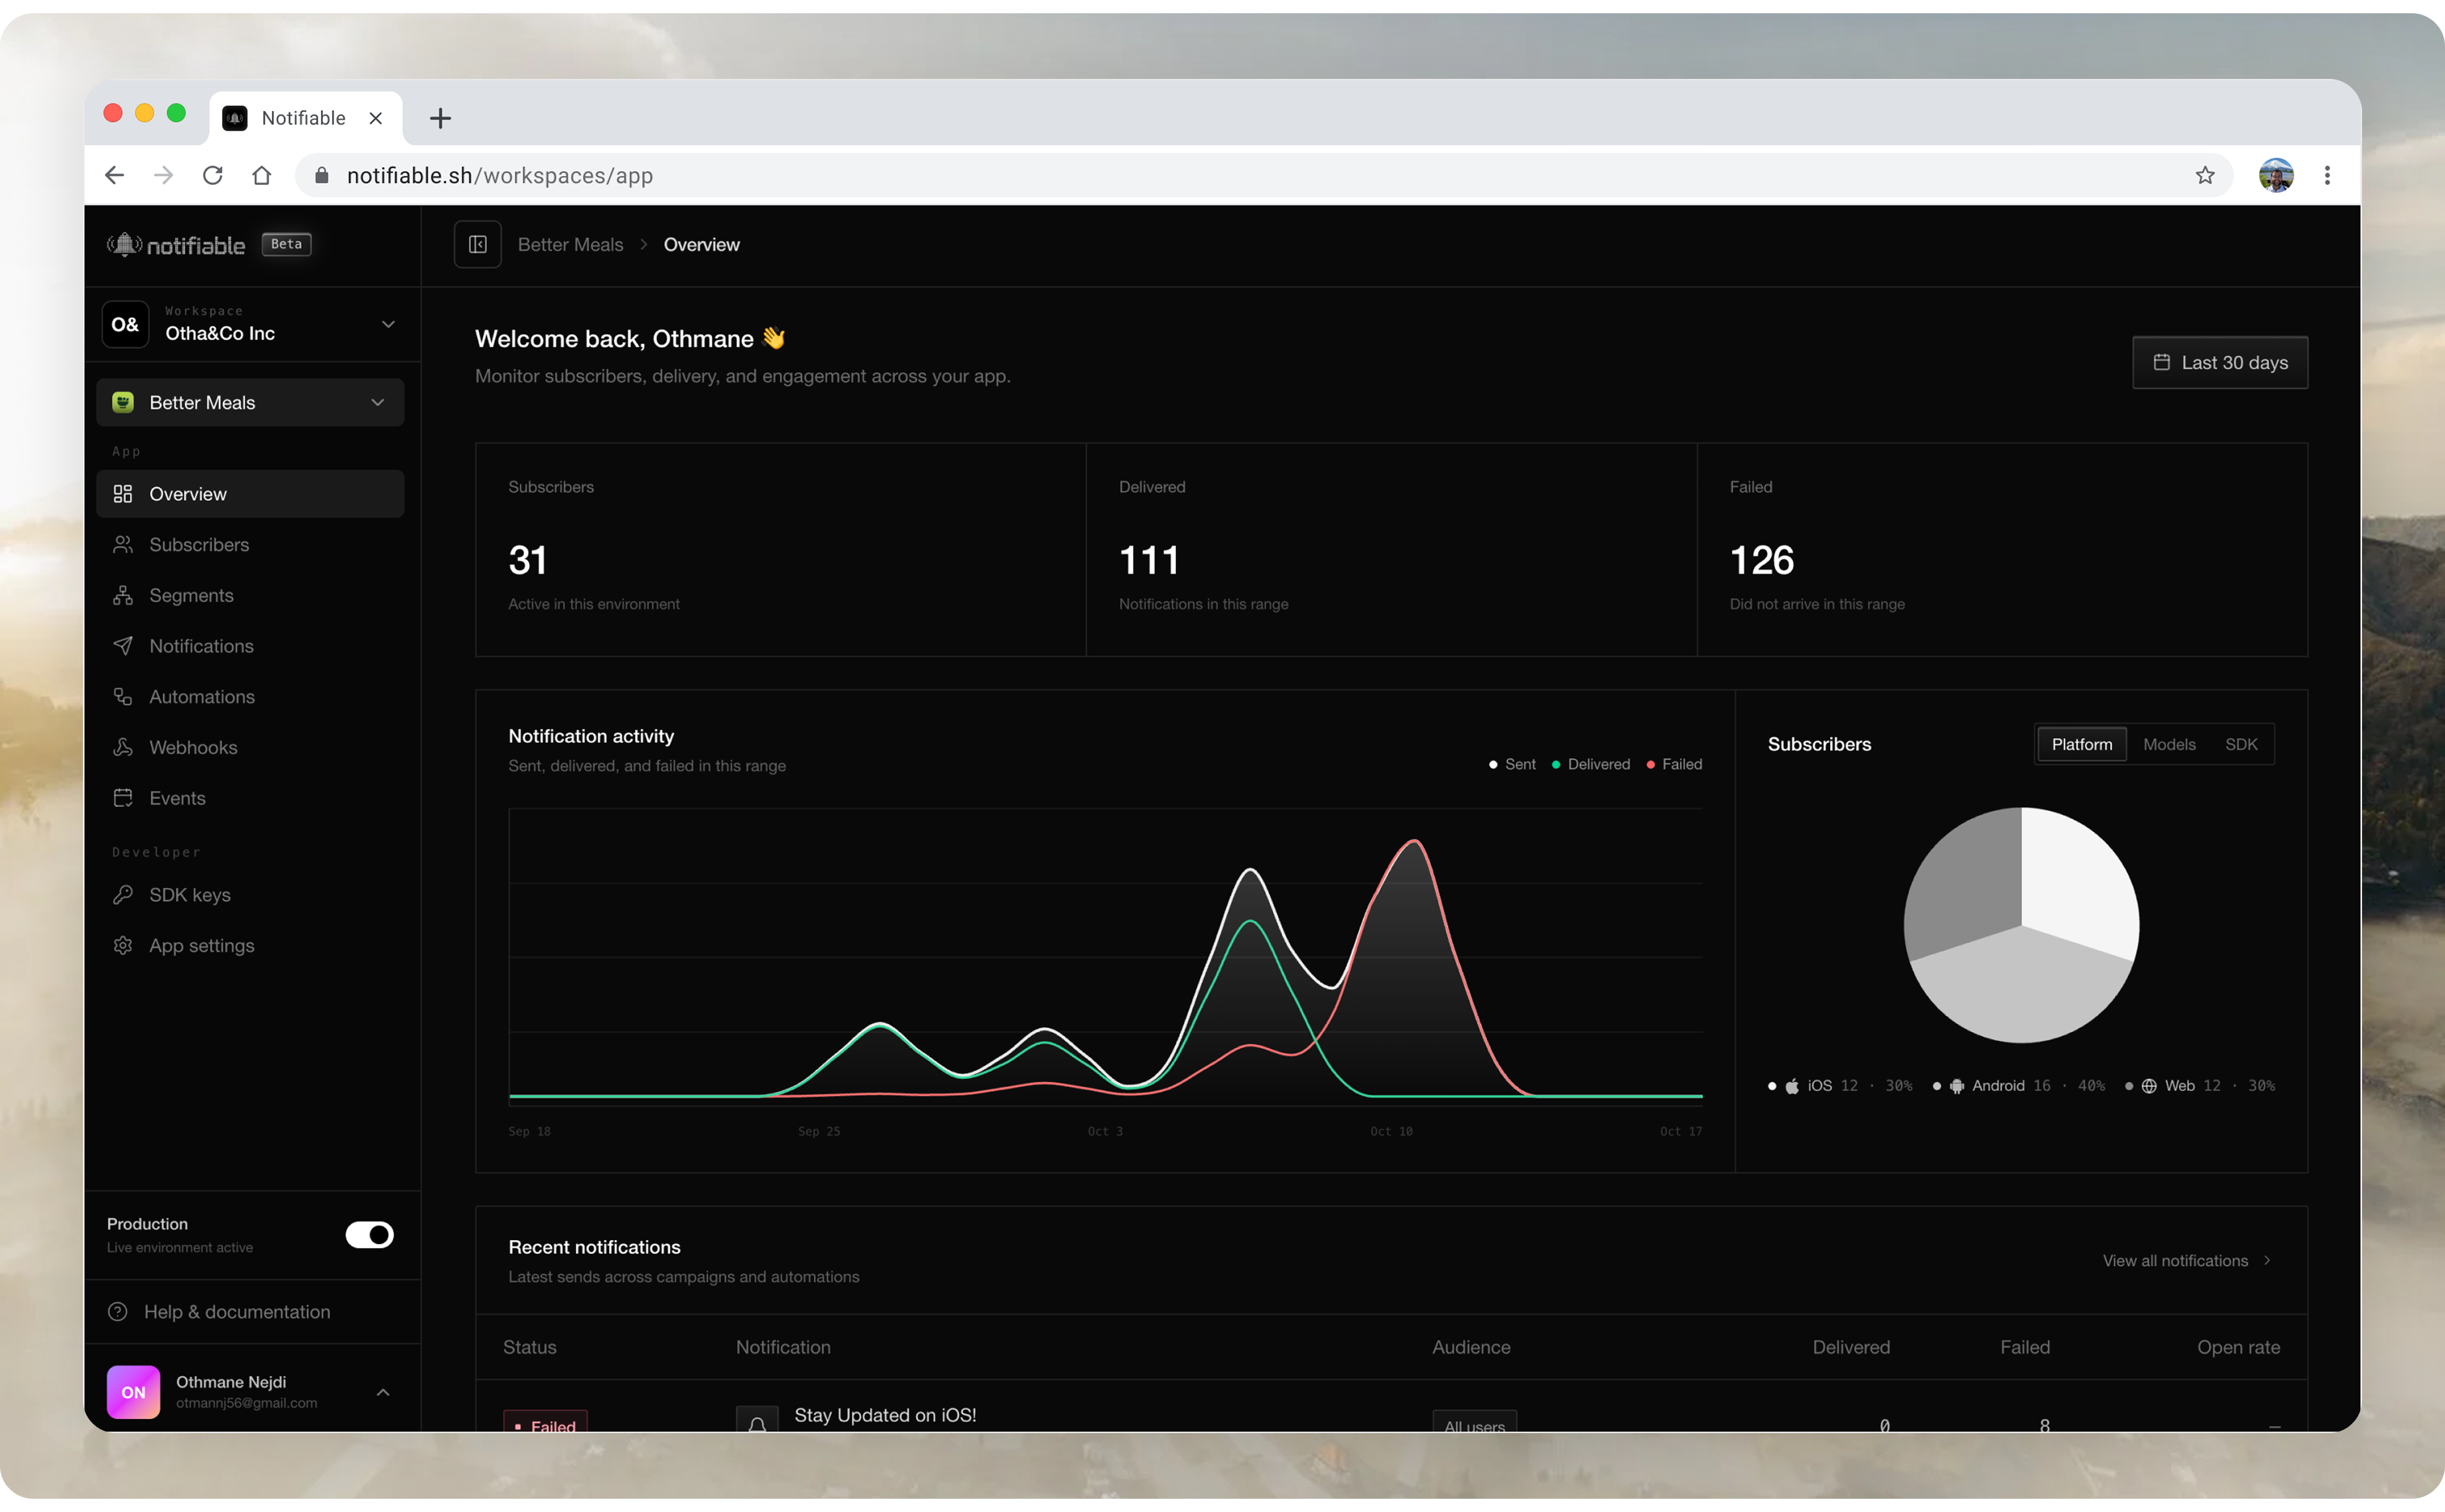Reload the page in the browser
The width and height of the screenshot is (2445, 1512).
click(x=213, y=176)
